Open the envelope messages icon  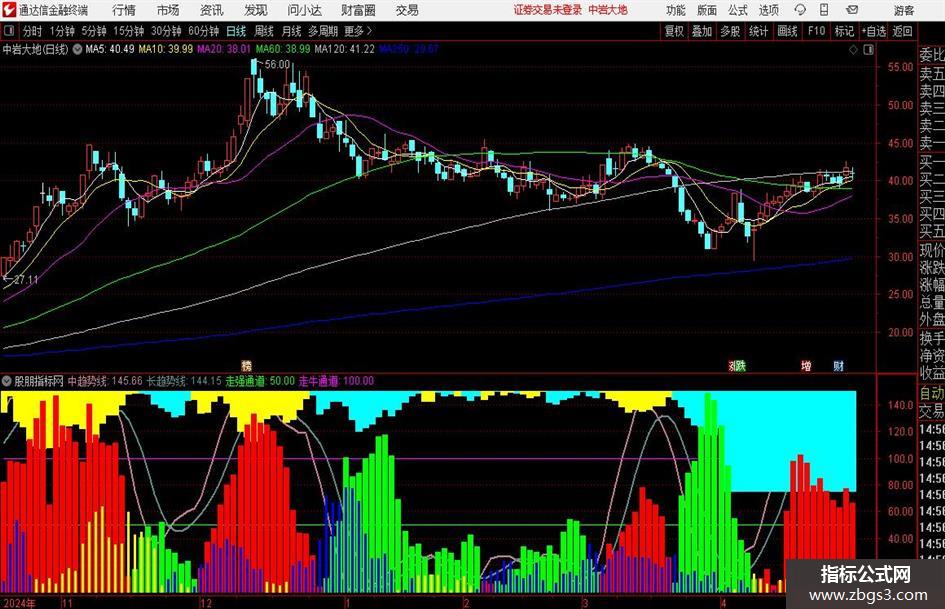point(852,10)
